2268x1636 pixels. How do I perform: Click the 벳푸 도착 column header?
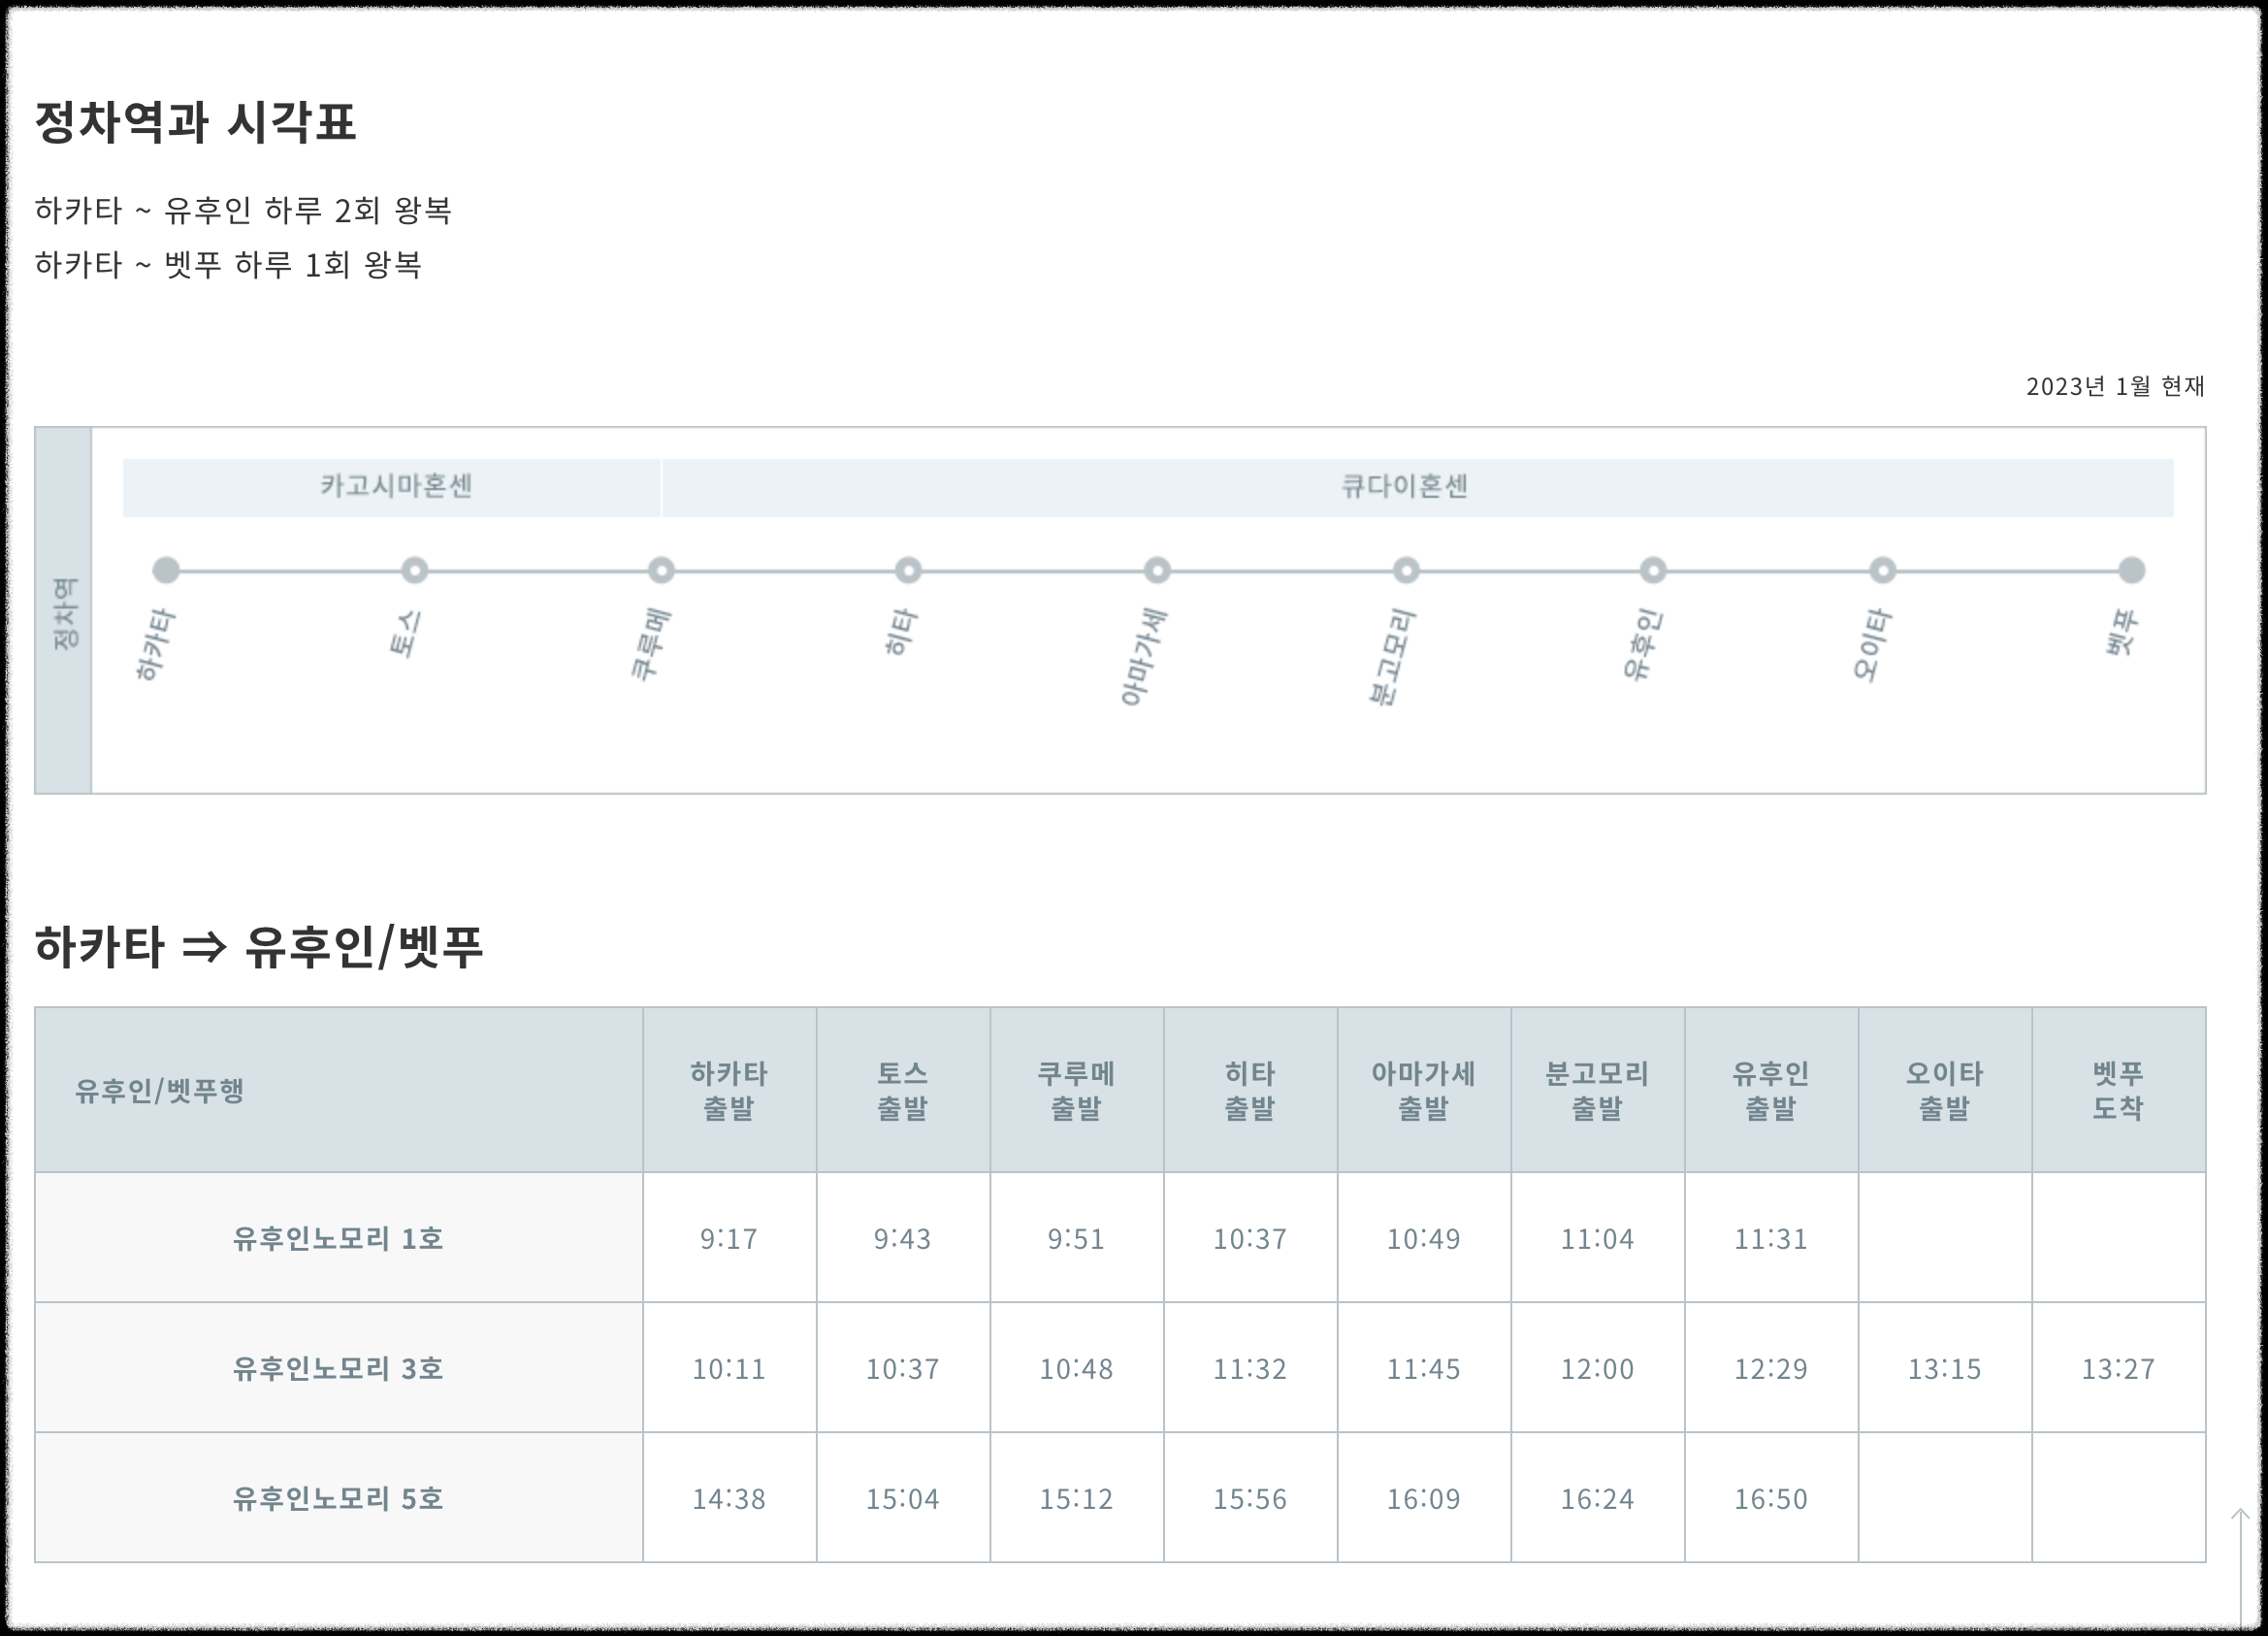pyautogui.click(x=2119, y=1090)
